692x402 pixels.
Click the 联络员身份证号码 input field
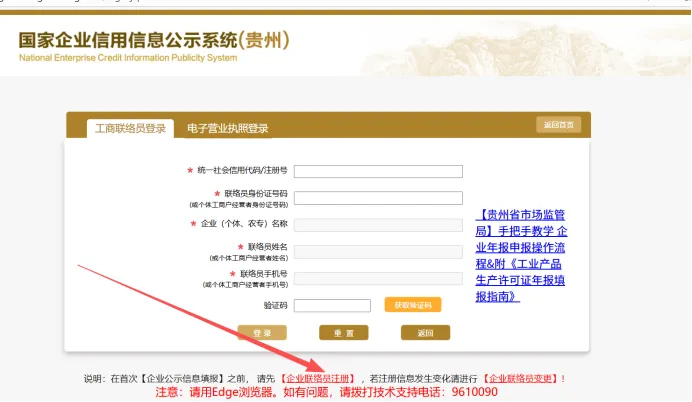point(378,198)
